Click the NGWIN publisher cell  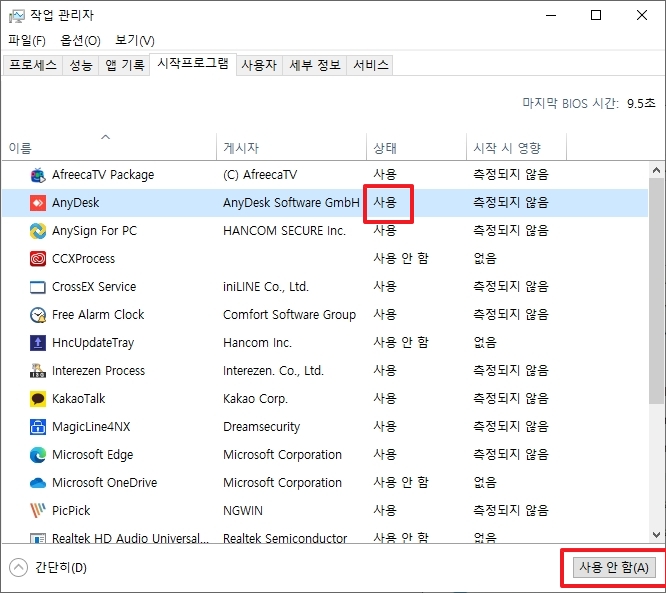(243, 511)
